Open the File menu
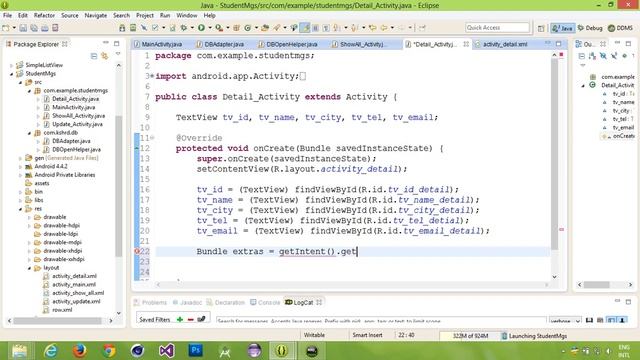The image size is (640, 360). tap(7, 15)
